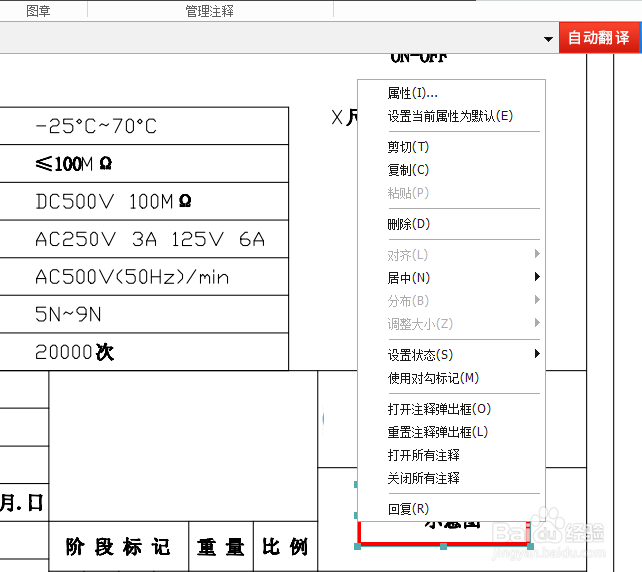Expand the 设置状态(S) submenu
This screenshot has width=642, height=572.
coord(451,355)
